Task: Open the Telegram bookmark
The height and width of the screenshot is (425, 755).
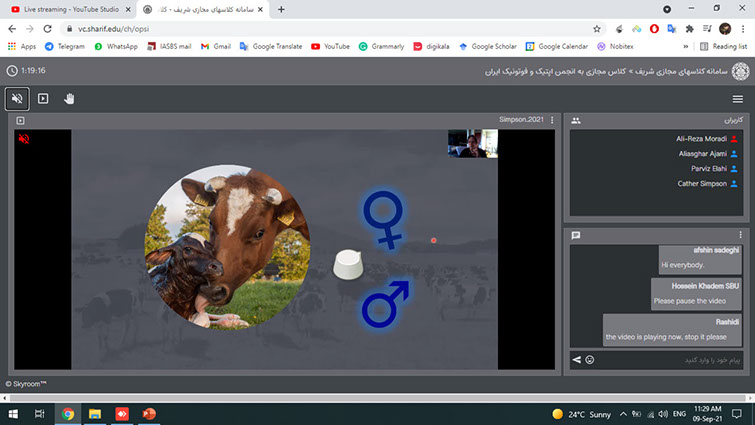Action: click(x=65, y=46)
